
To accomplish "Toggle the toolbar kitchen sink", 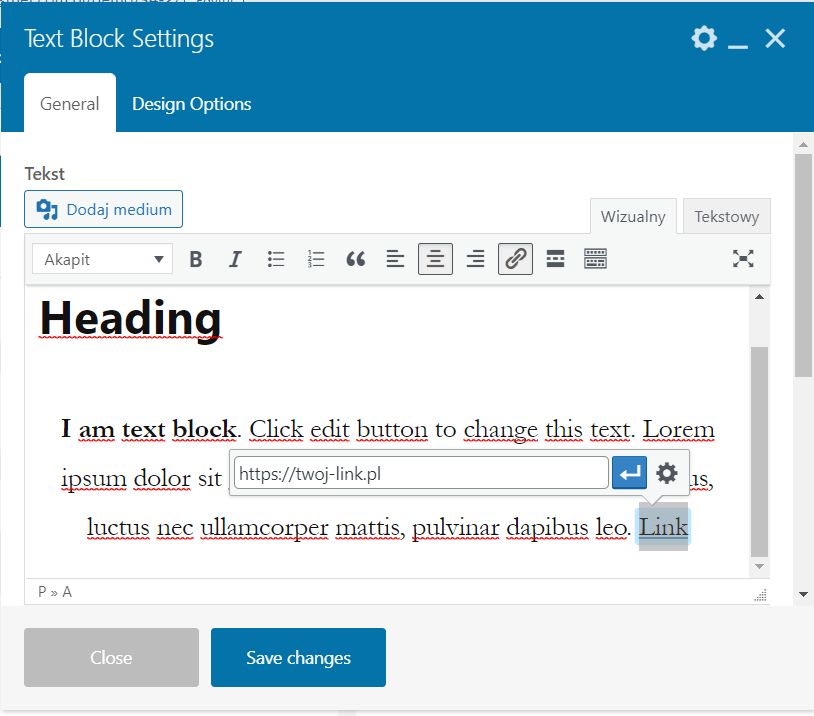I will (595, 259).
